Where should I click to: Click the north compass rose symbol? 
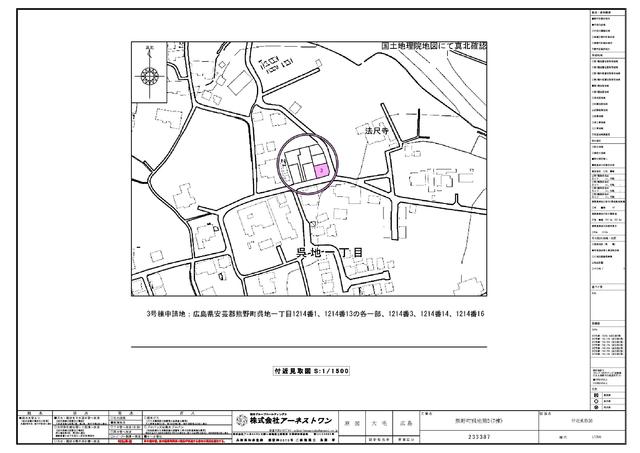(149, 76)
